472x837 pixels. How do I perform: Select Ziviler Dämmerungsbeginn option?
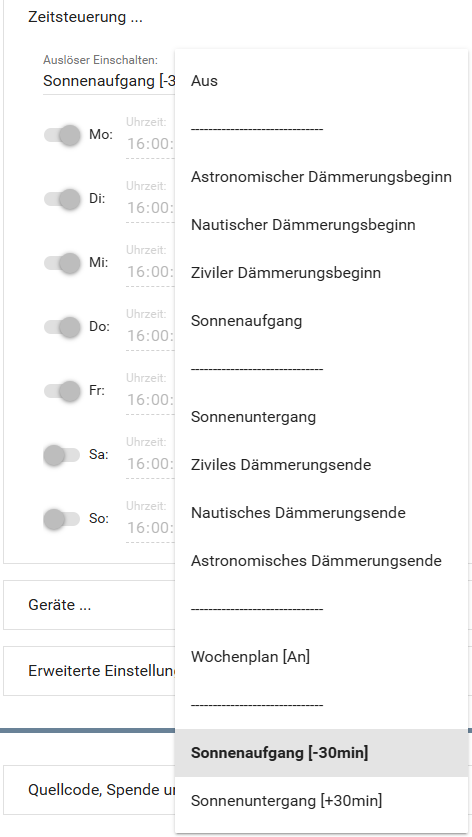[321, 273]
